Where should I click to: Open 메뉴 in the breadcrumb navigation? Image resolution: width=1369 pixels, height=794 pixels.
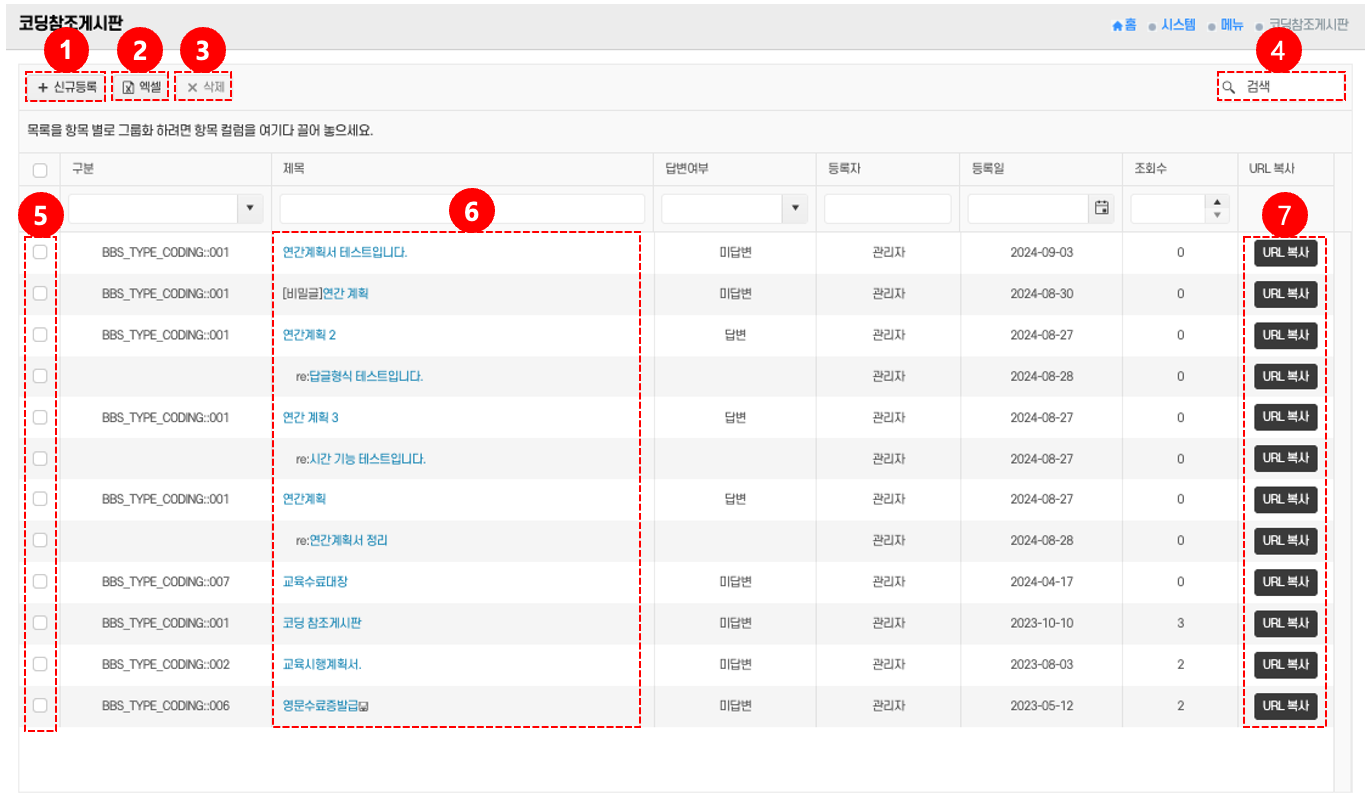coord(1231,26)
